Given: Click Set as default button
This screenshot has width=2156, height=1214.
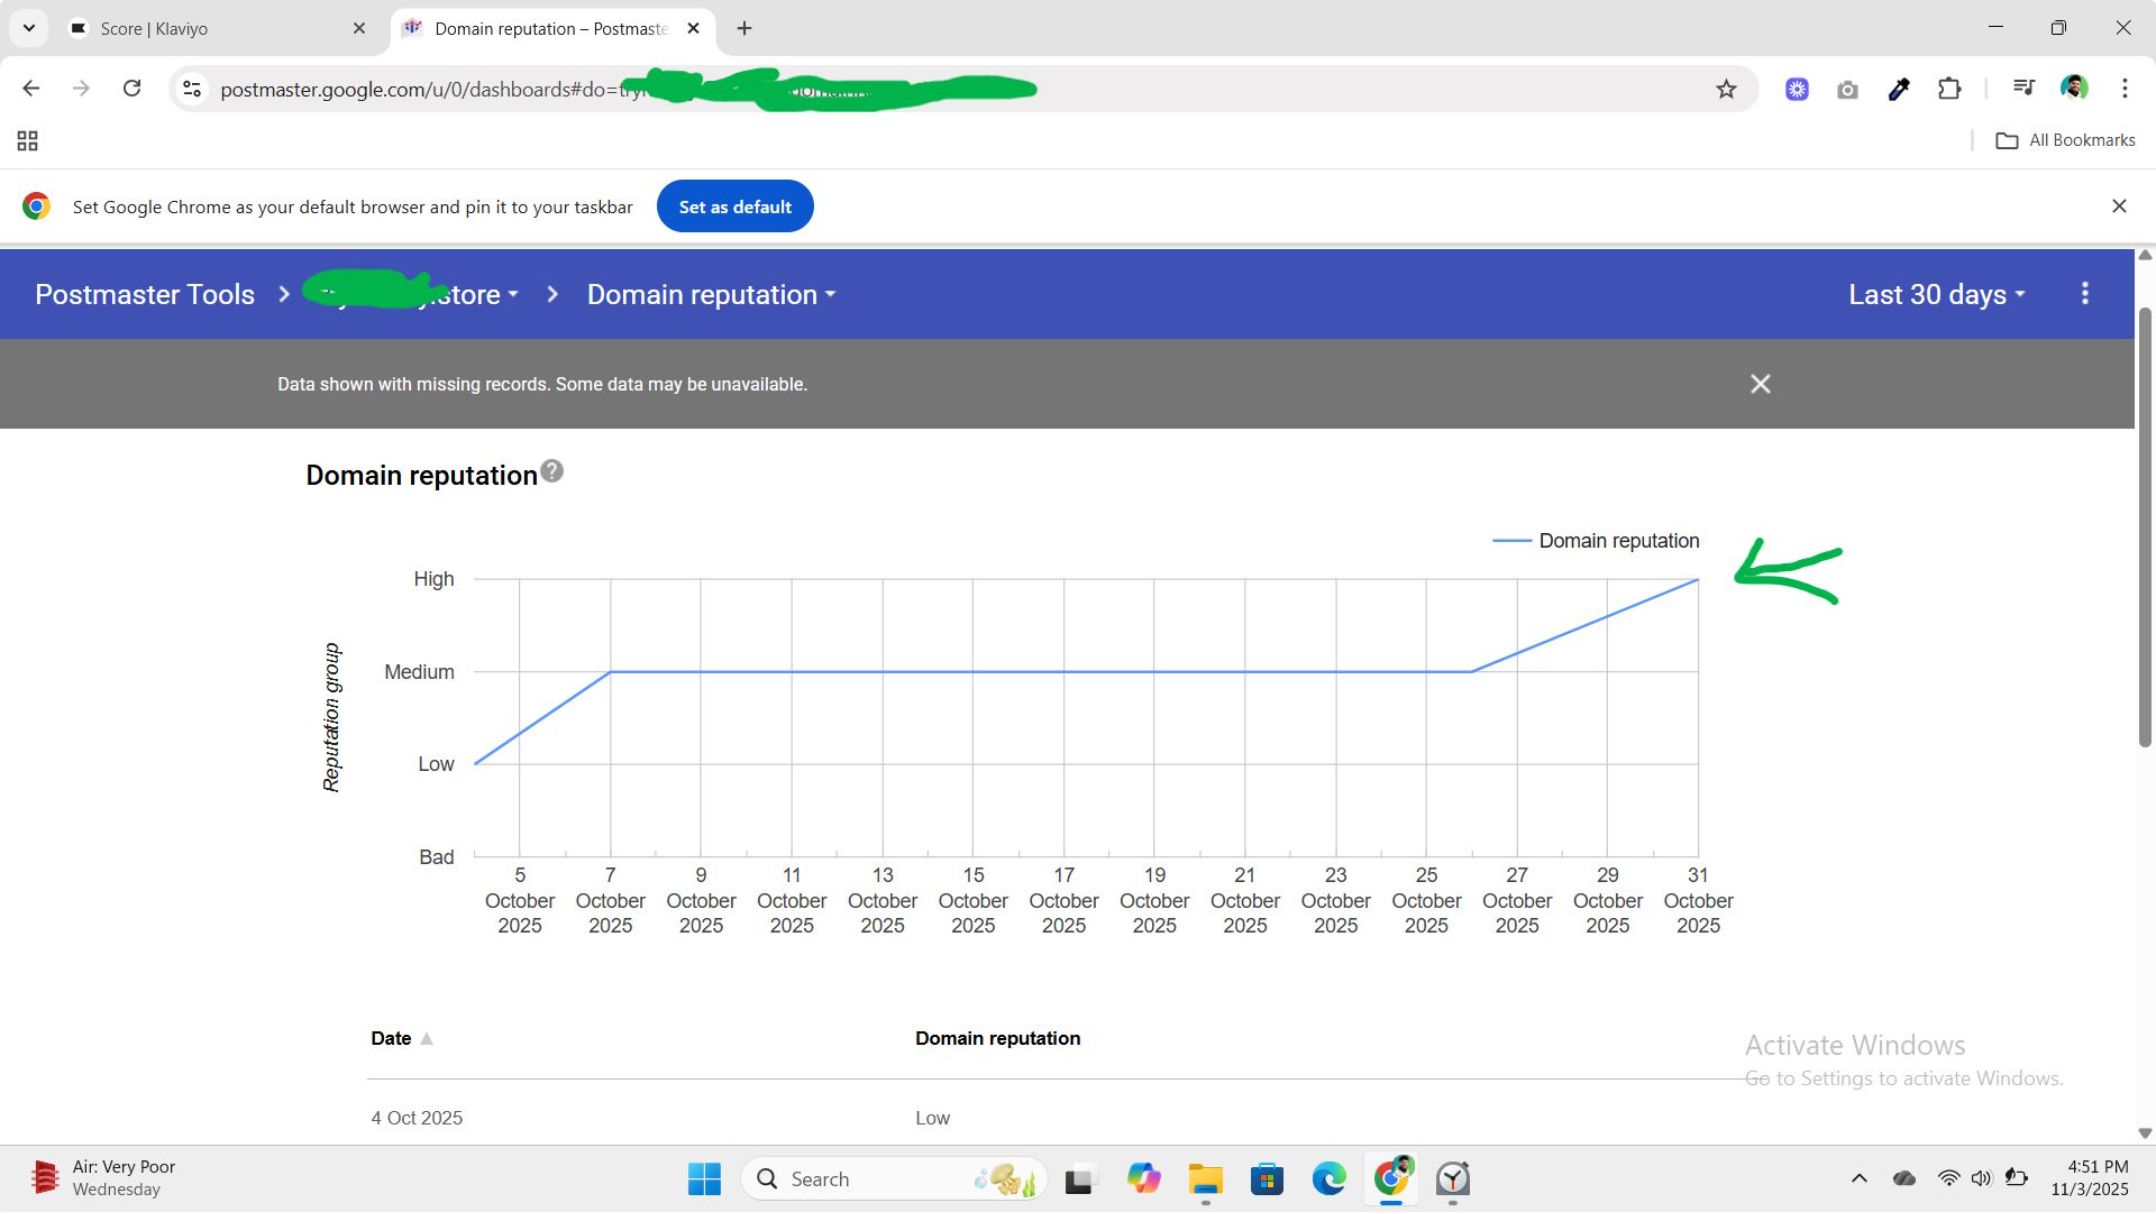Looking at the screenshot, I should click(735, 207).
